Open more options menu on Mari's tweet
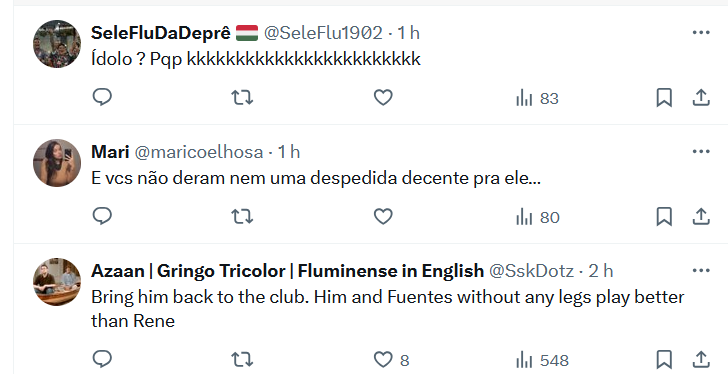The height and width of the screenshot is (374, 728). 701,151
